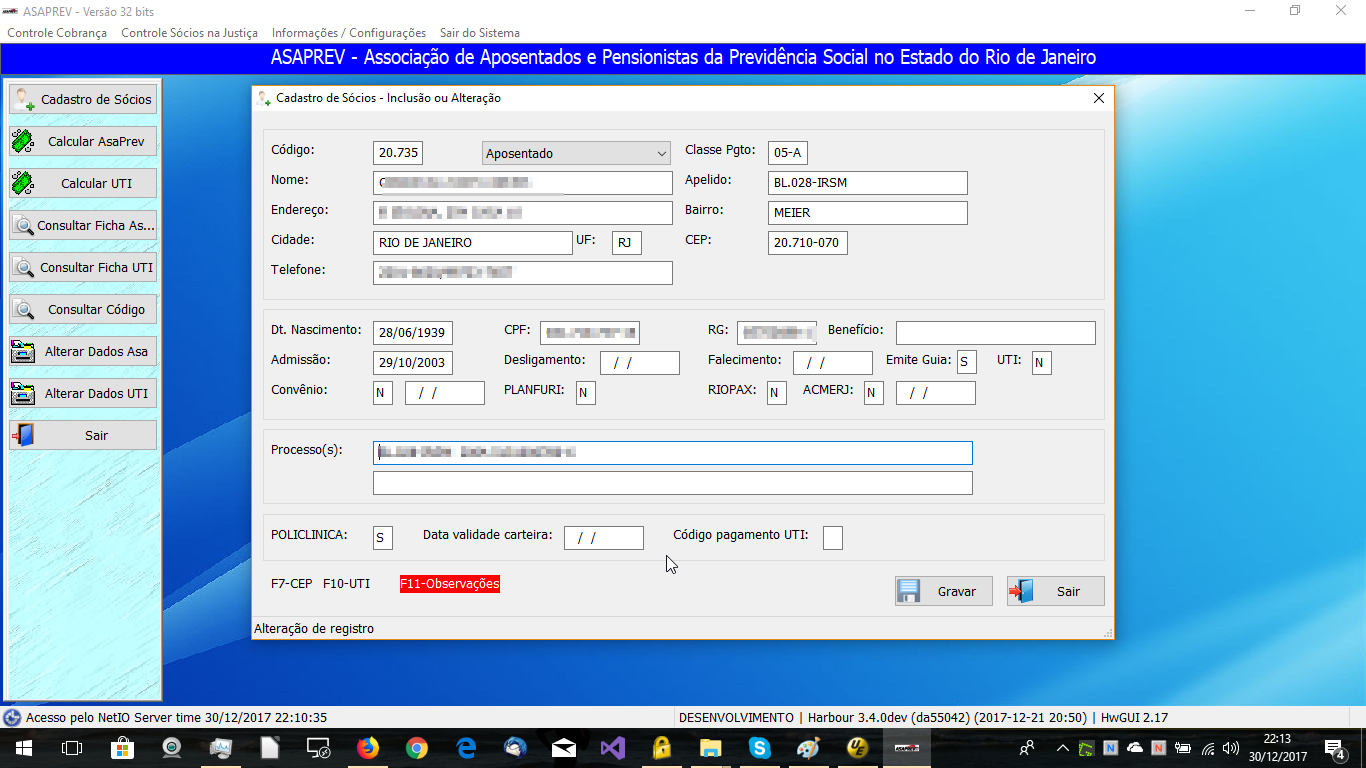Click the Bairro field containing MEIER

pyautogui.click(x=867, y=213)
